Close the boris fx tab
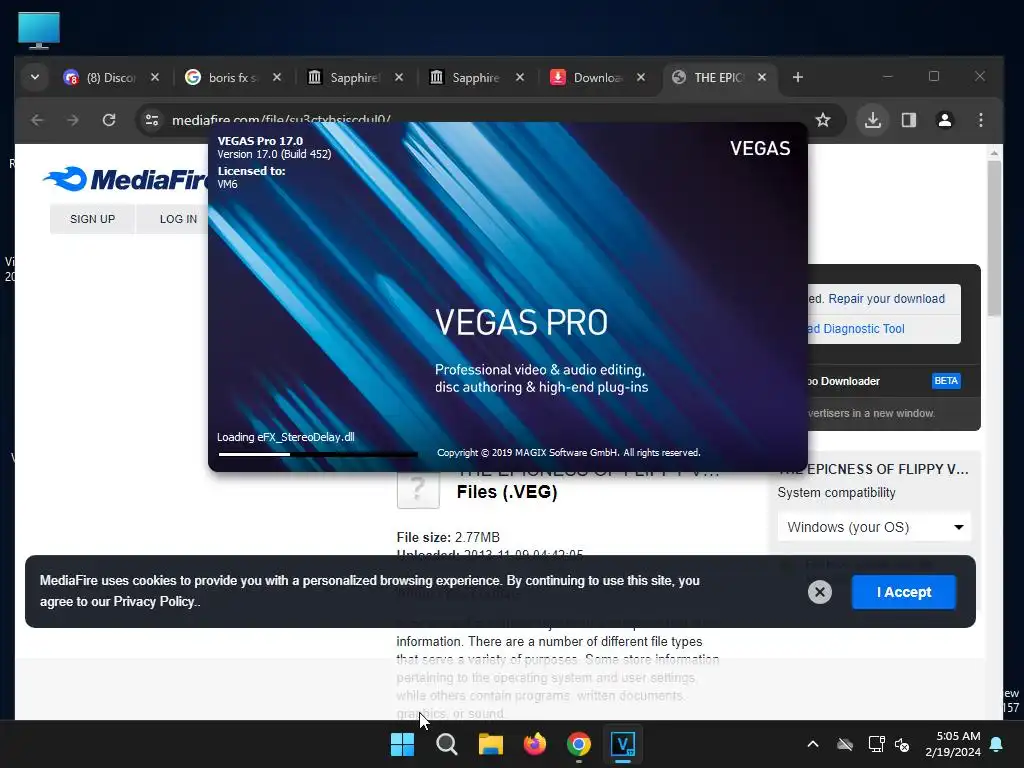This screenshot has height=768, width=1024. [277, 77]
